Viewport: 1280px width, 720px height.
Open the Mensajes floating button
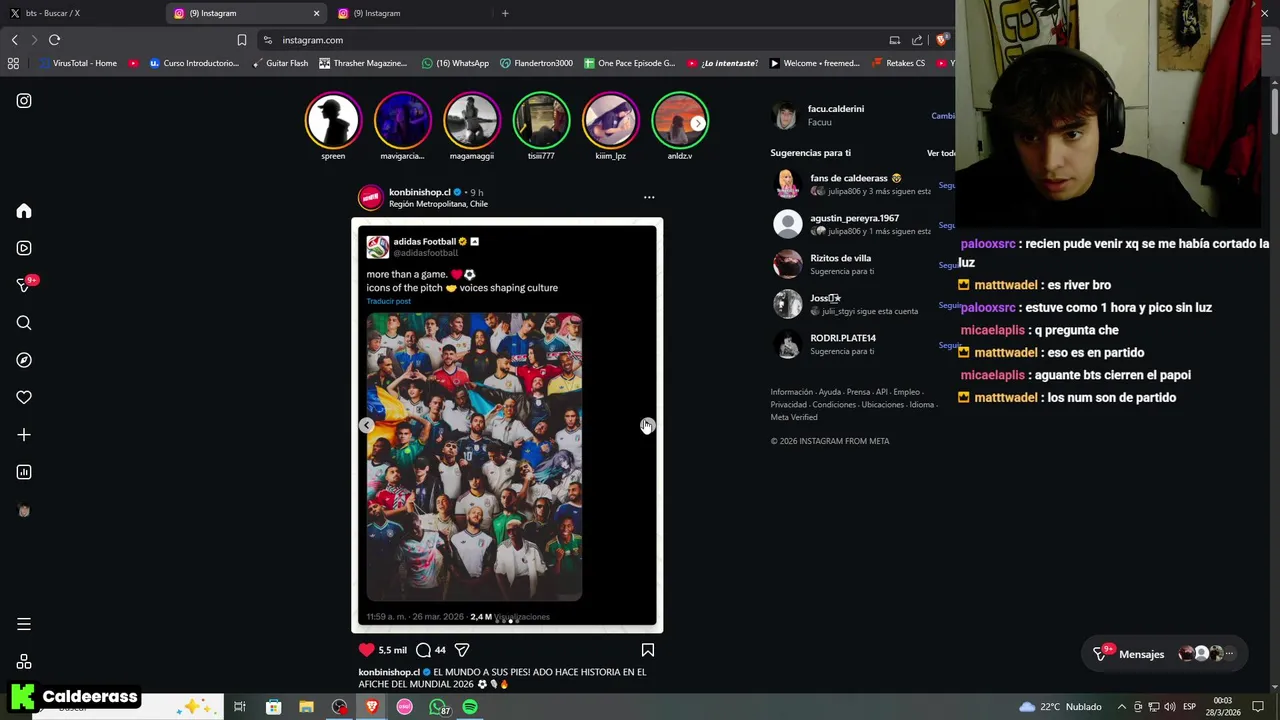pos(1165,654)
